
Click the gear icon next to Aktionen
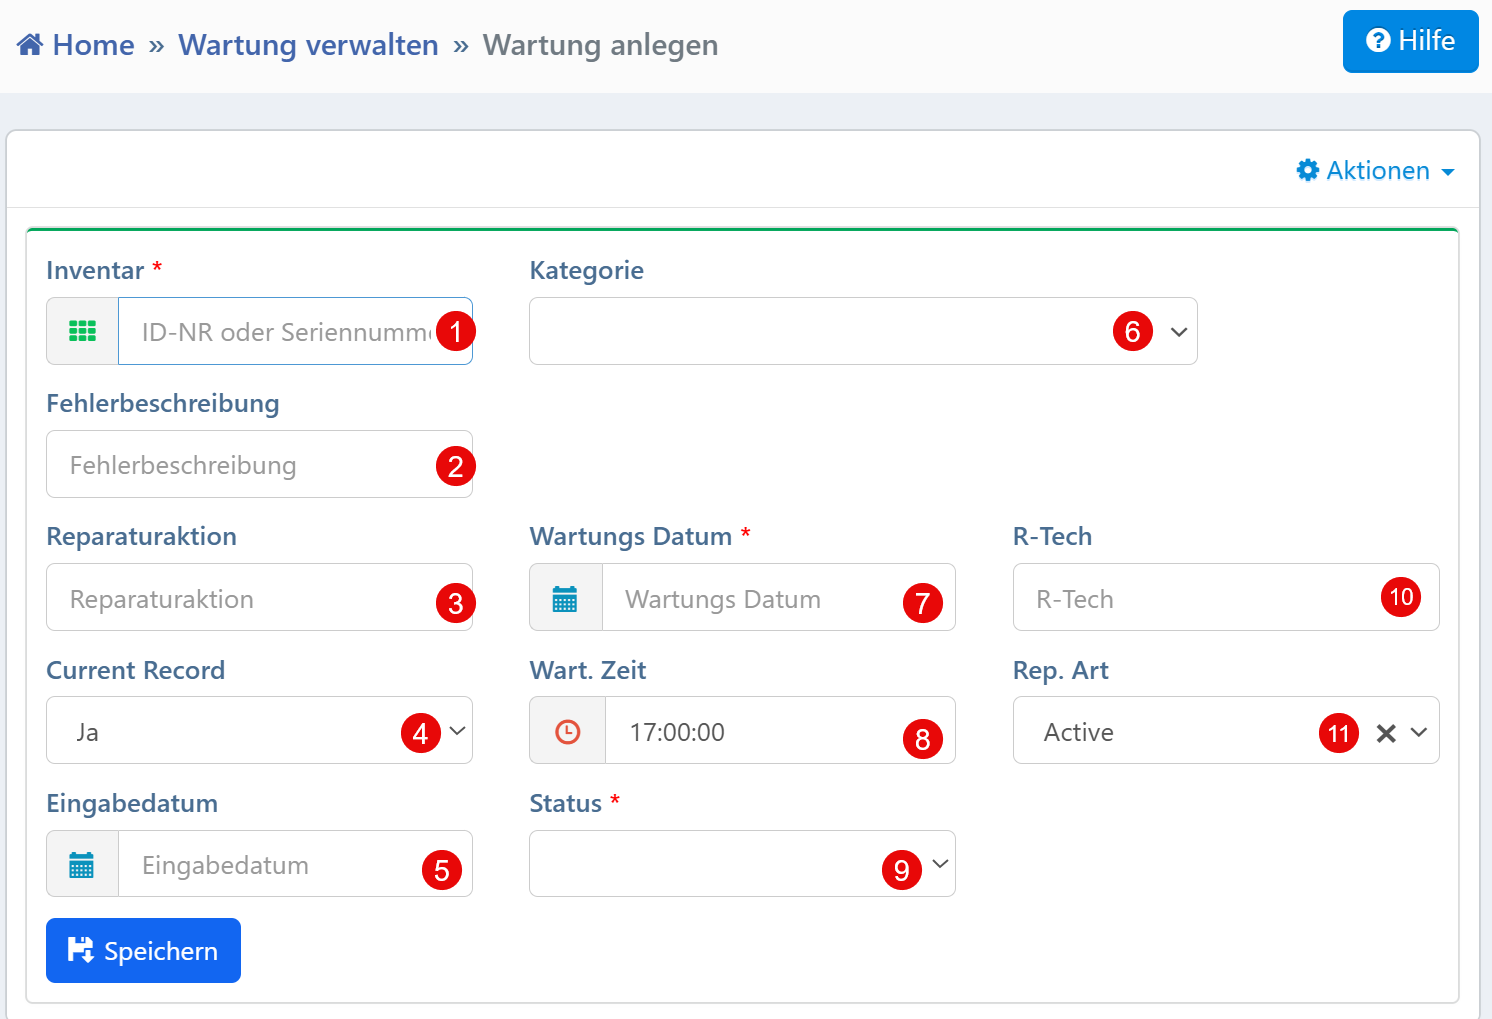[1307, 170]
